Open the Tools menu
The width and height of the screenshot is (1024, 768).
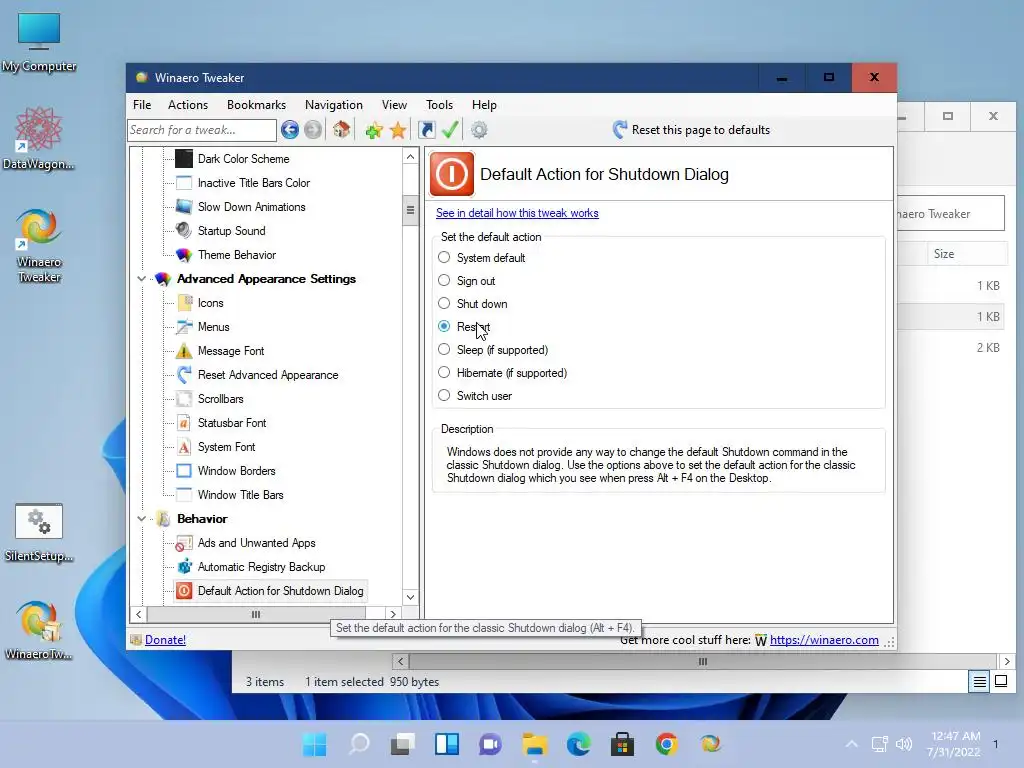click(x=439, y=104)
